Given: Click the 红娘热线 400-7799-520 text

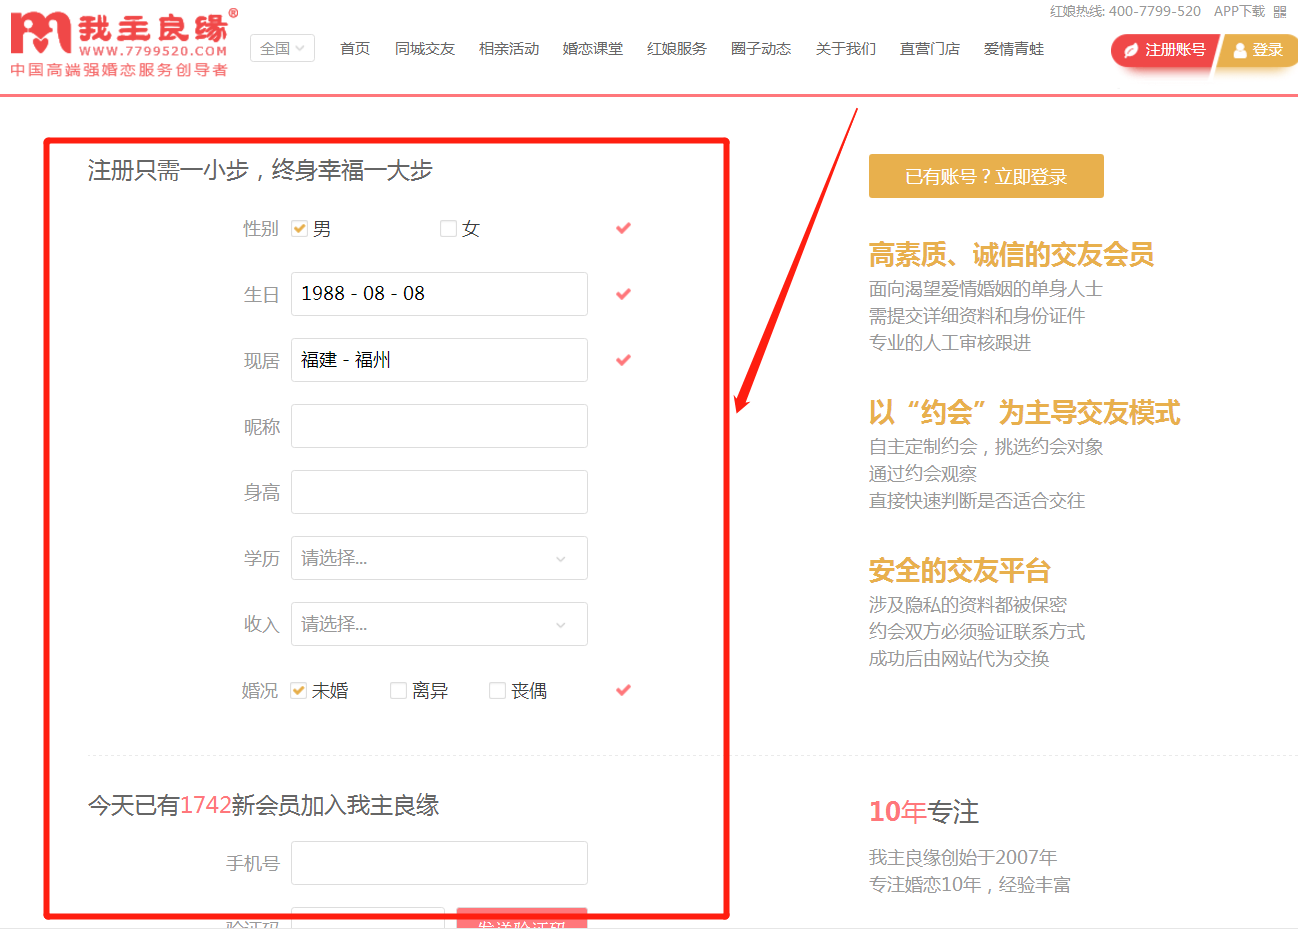Looking at the screenshot, I should pyautogui.click(x=1125, y=11).
